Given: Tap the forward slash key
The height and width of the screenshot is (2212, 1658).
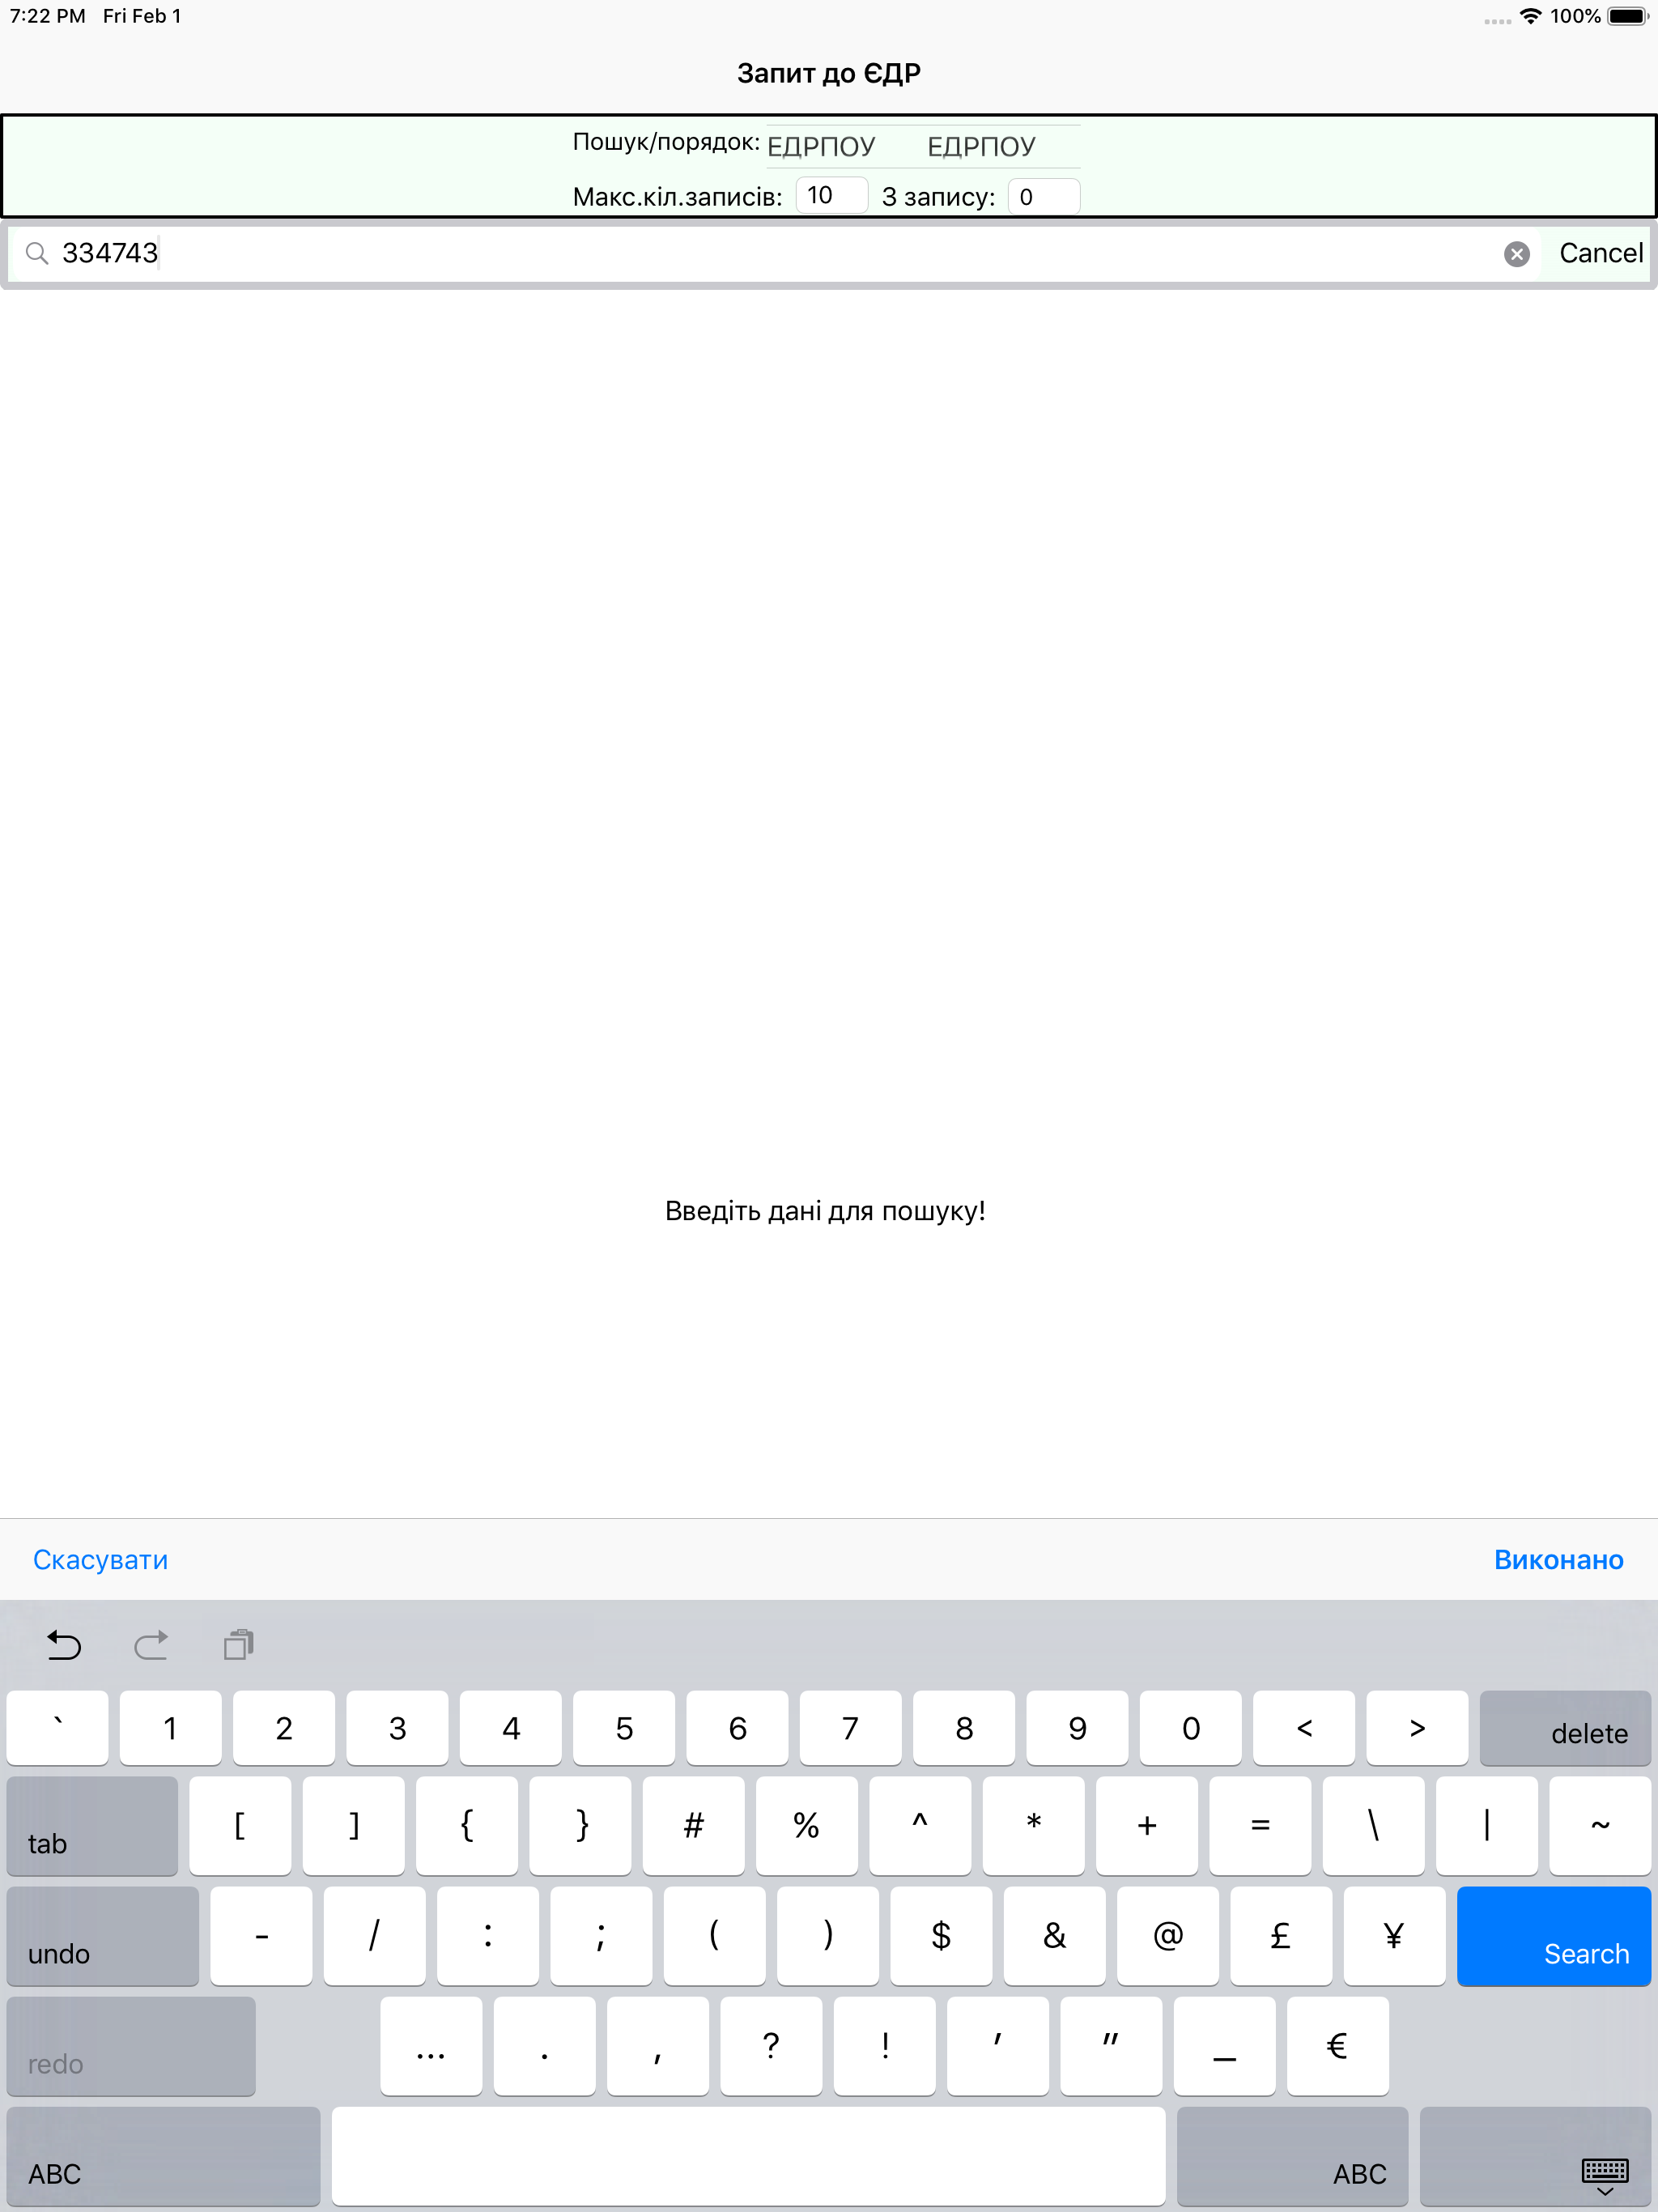Looking at the screenshot, I should [x=374, y=1936].
